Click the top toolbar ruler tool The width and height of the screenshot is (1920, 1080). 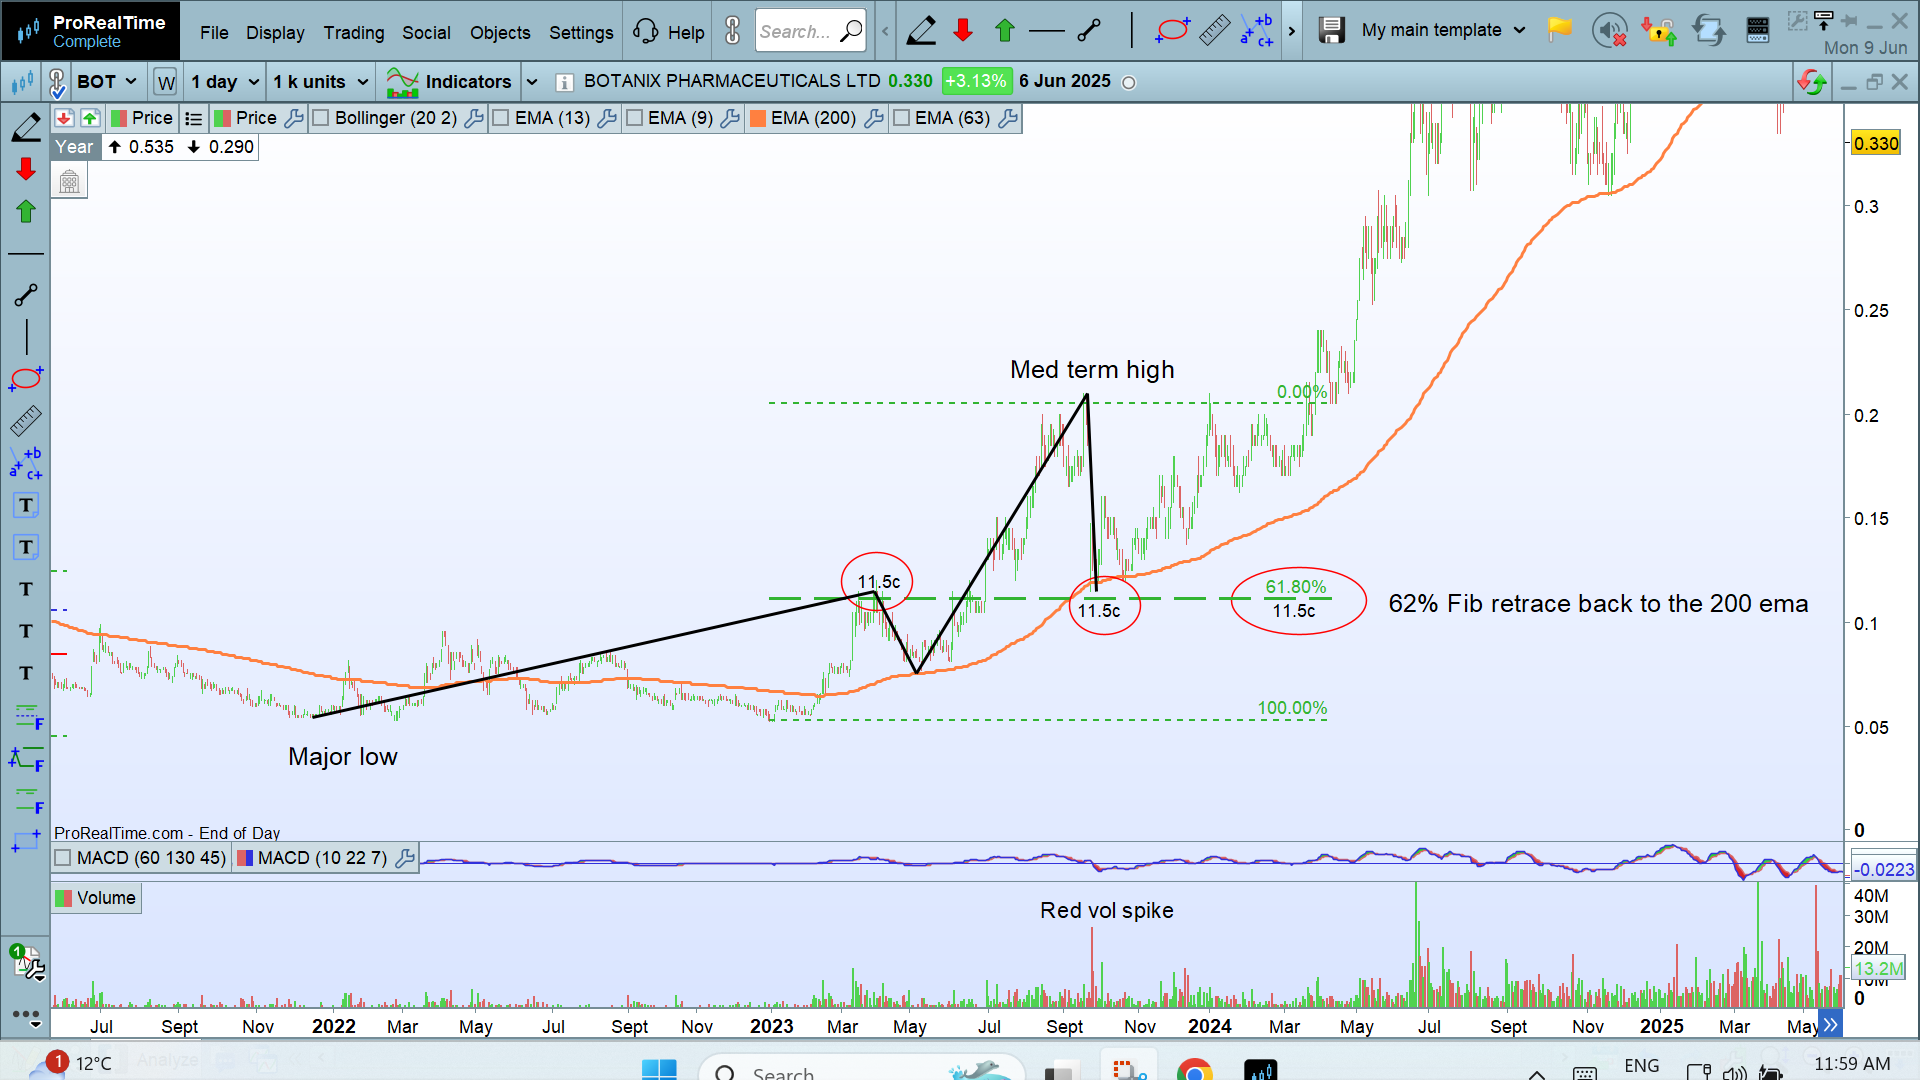[1214, 31]
